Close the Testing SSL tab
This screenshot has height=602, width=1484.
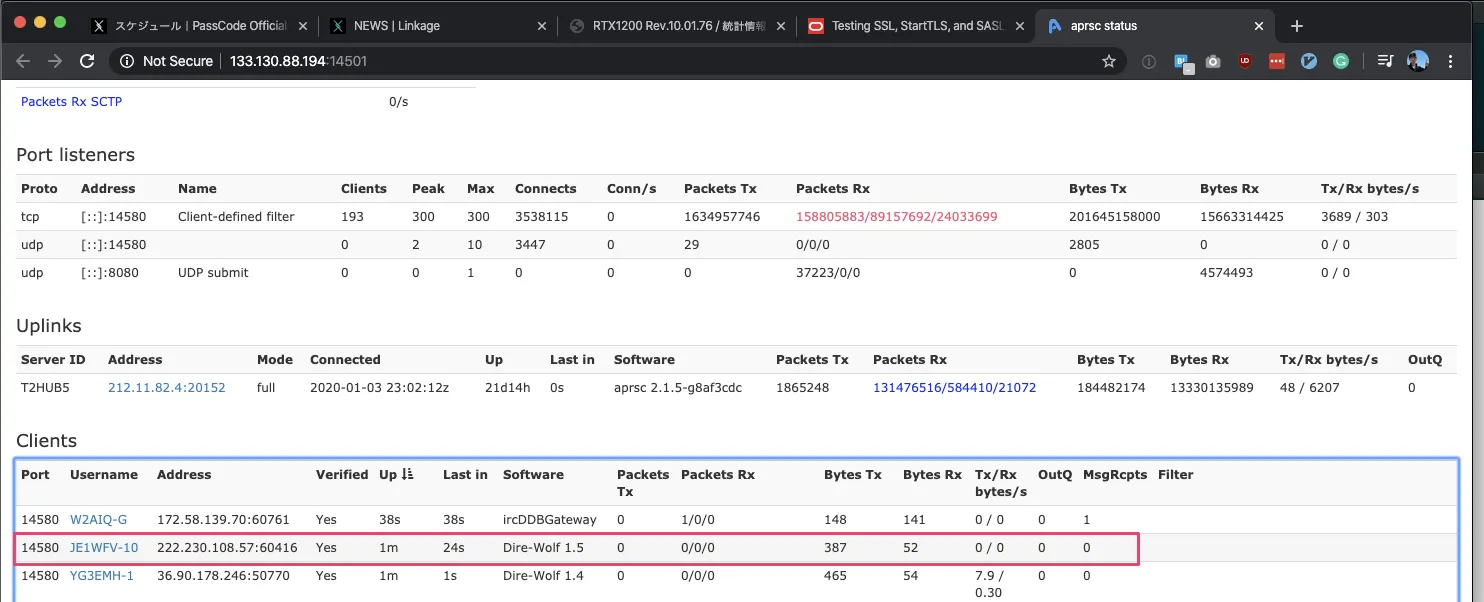[x=1021, y=26]
